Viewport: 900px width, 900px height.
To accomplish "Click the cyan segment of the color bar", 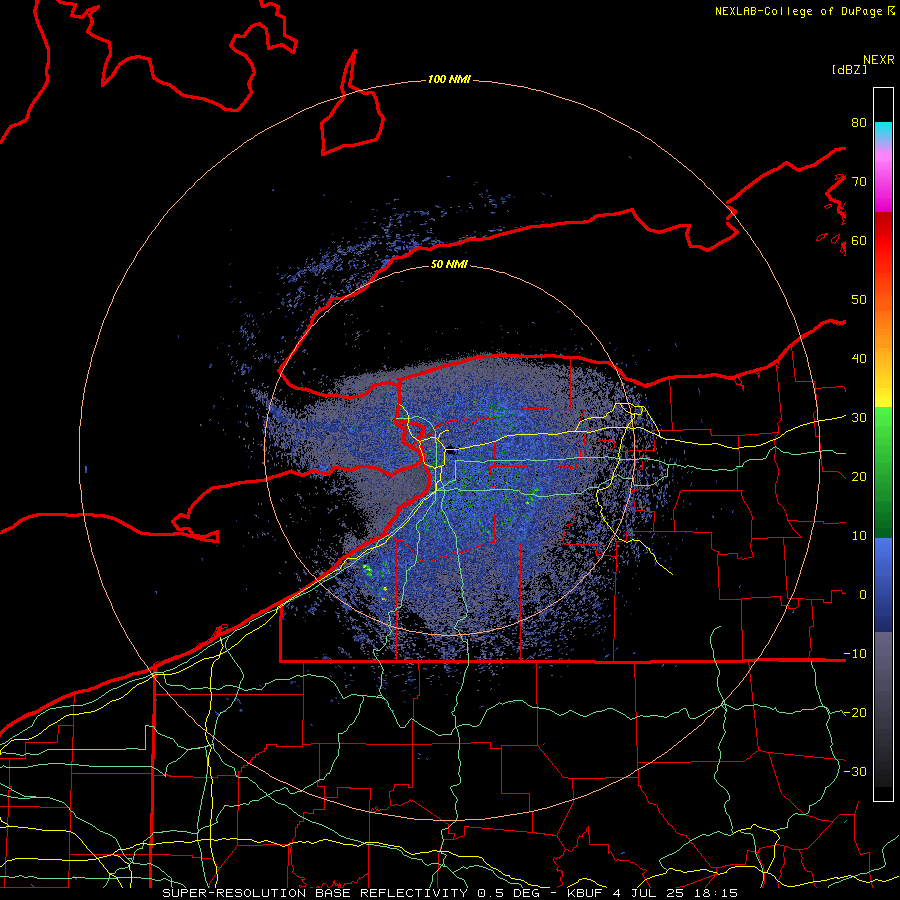I will coord(883,132).
